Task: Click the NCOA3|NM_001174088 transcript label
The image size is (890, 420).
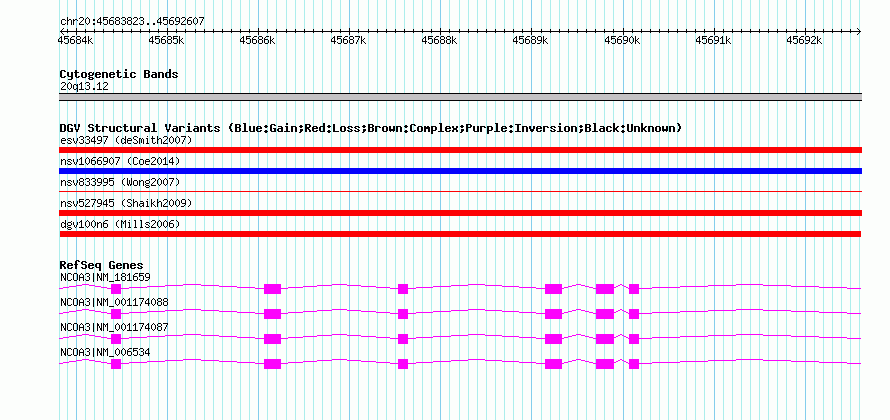Action: (x=114, y=303)
